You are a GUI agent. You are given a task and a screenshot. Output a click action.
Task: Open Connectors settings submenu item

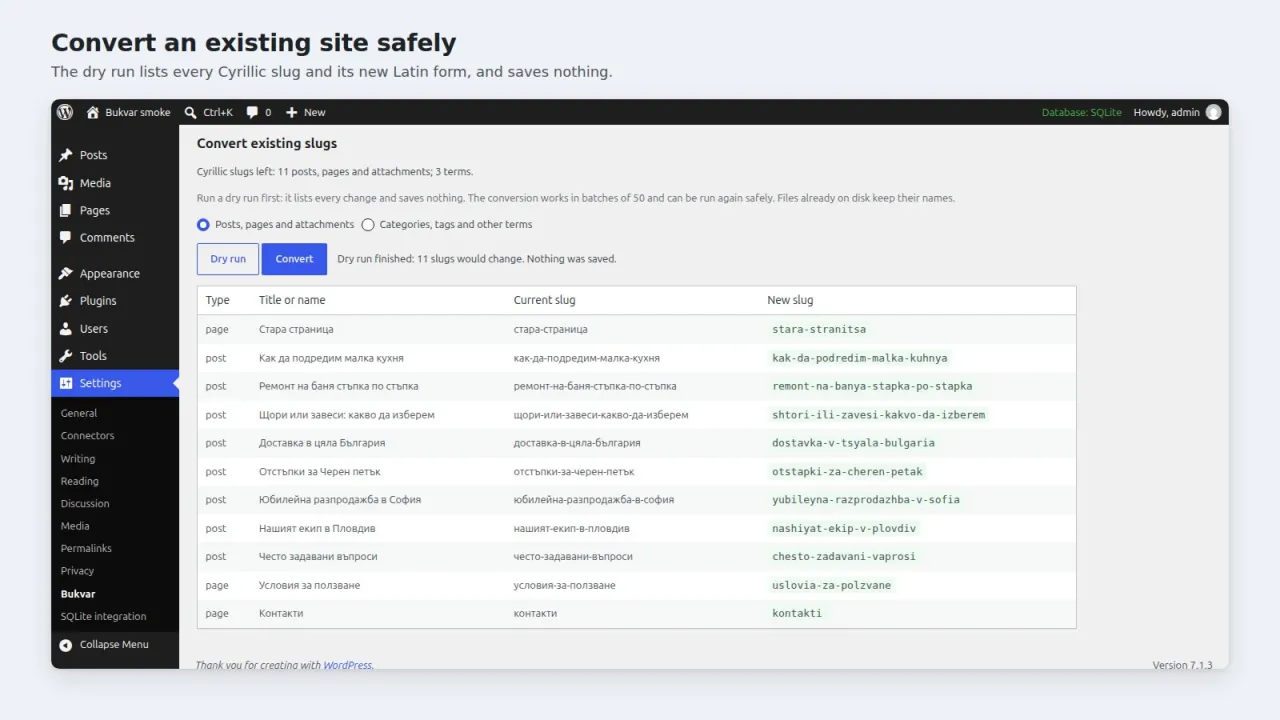point(87,435)
